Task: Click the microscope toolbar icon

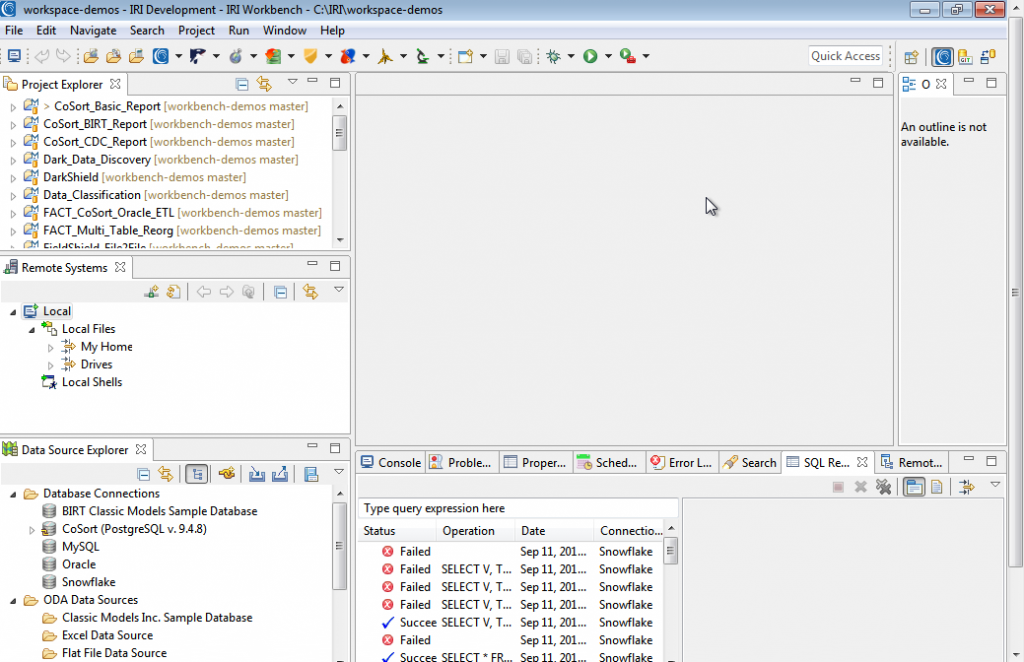Action: tap(423, 56)
